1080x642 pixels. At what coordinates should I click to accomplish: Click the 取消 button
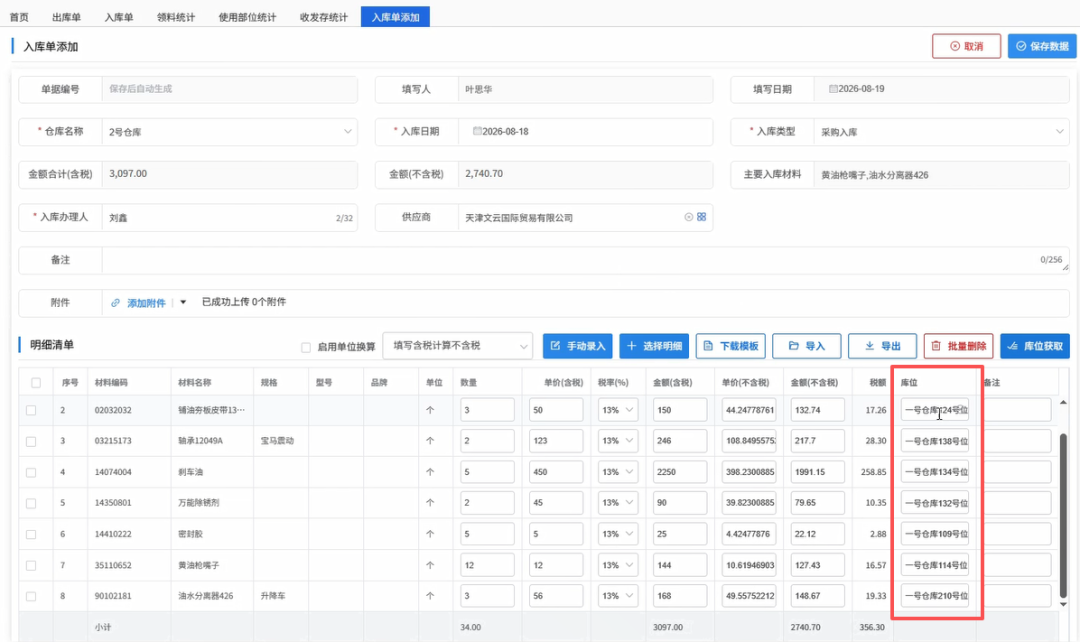click(x=966, y=46)
